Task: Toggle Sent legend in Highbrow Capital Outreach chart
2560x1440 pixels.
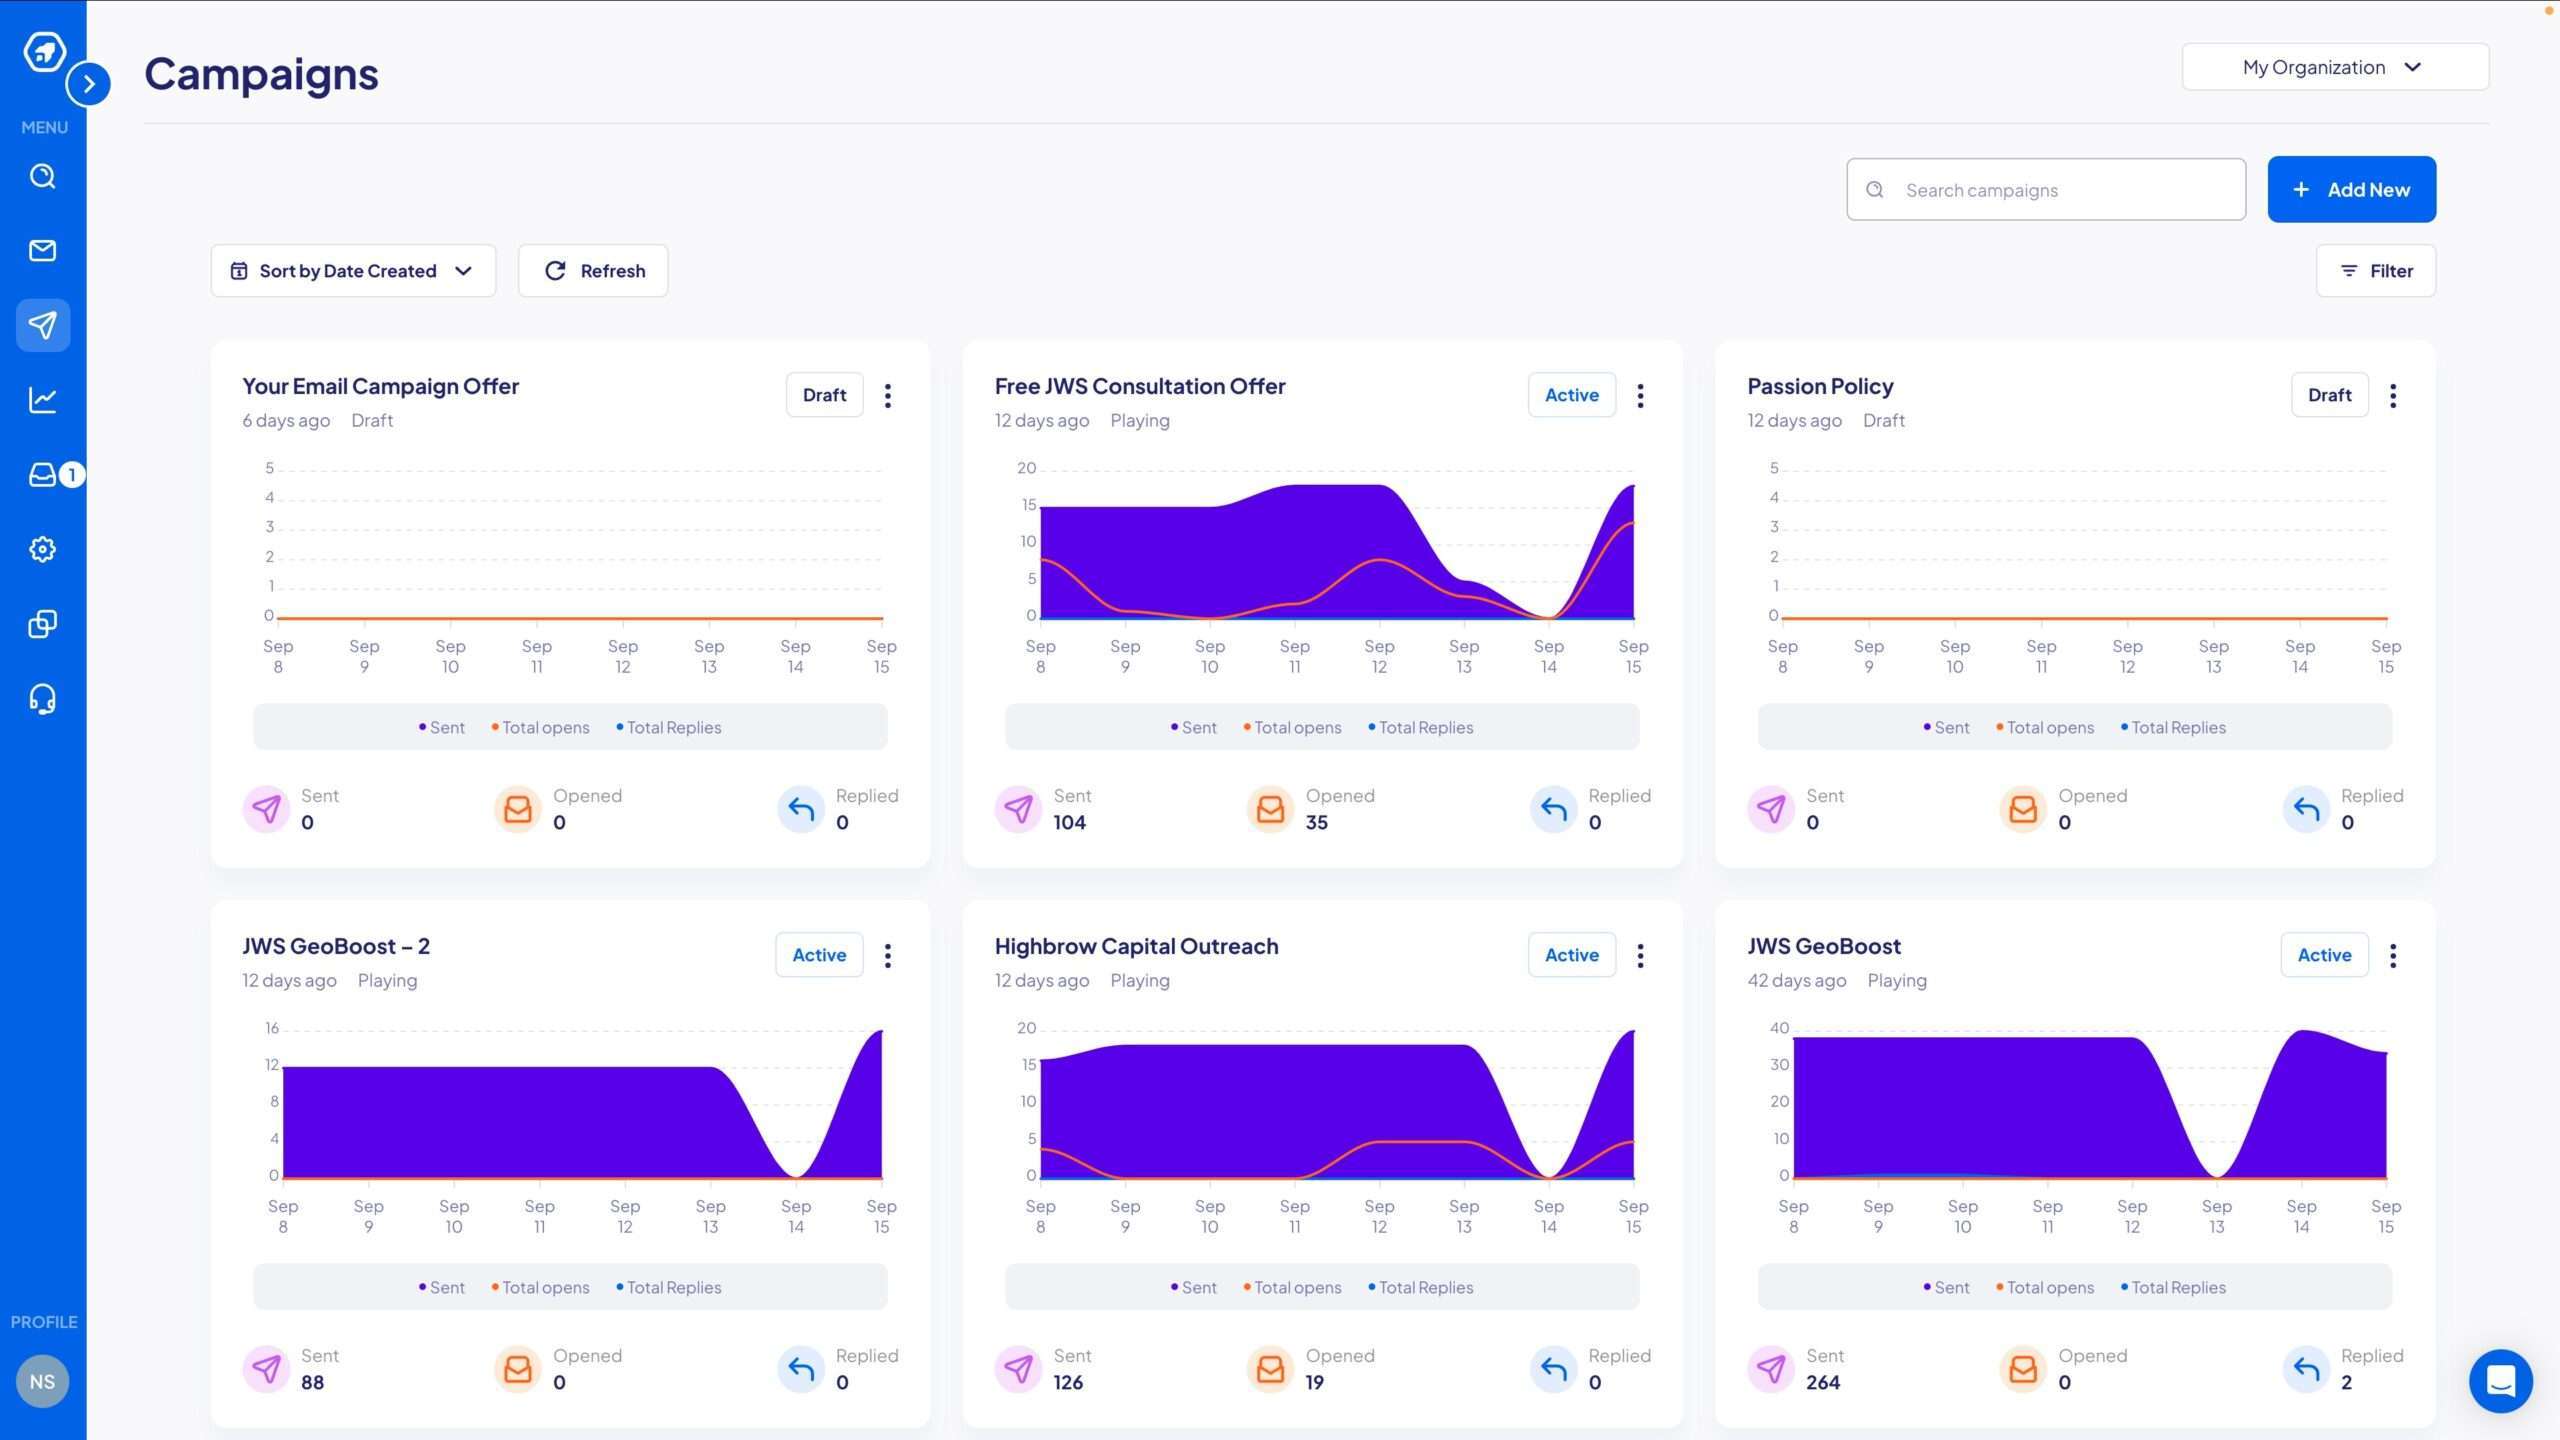Action: (1193, 1287)
